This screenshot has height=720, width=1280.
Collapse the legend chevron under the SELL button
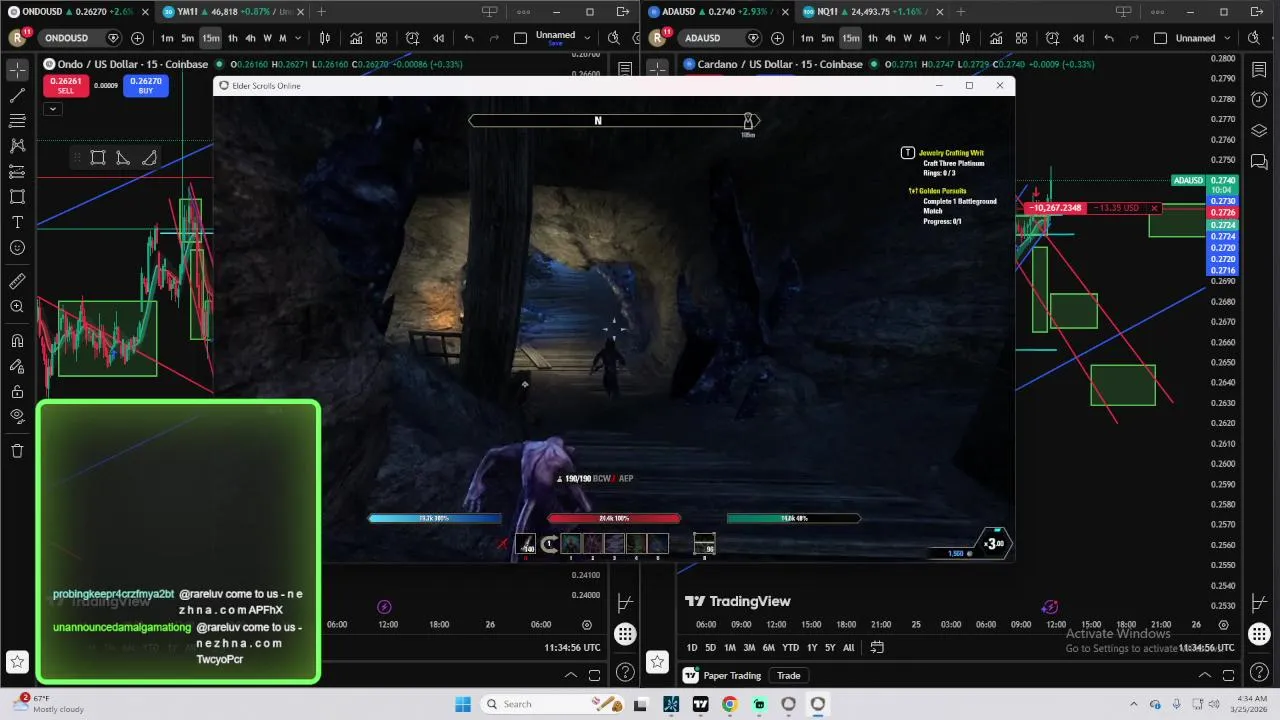pyautogui.click(x=53, y=109)
